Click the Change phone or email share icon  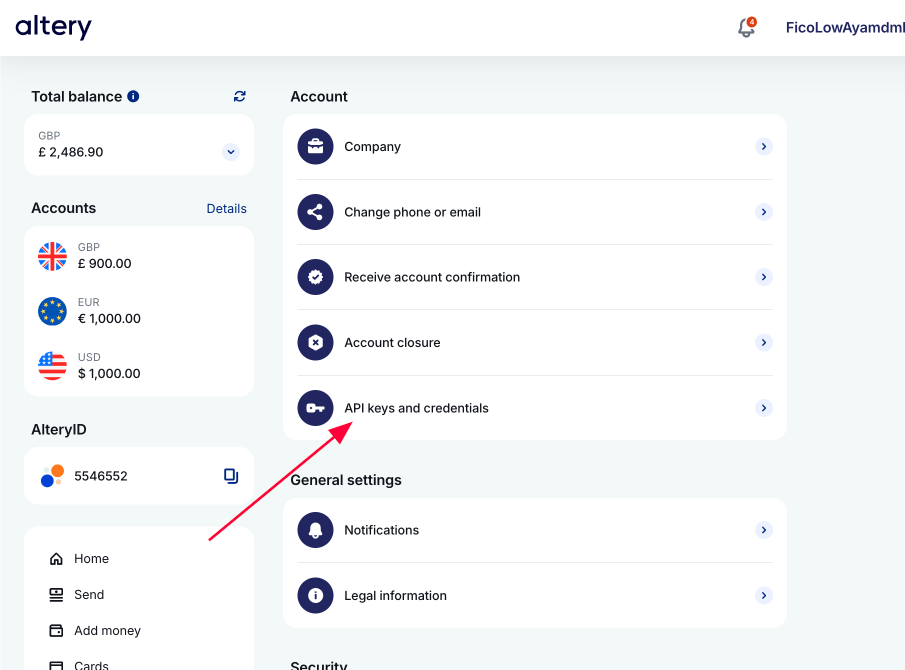coord(315,212)
